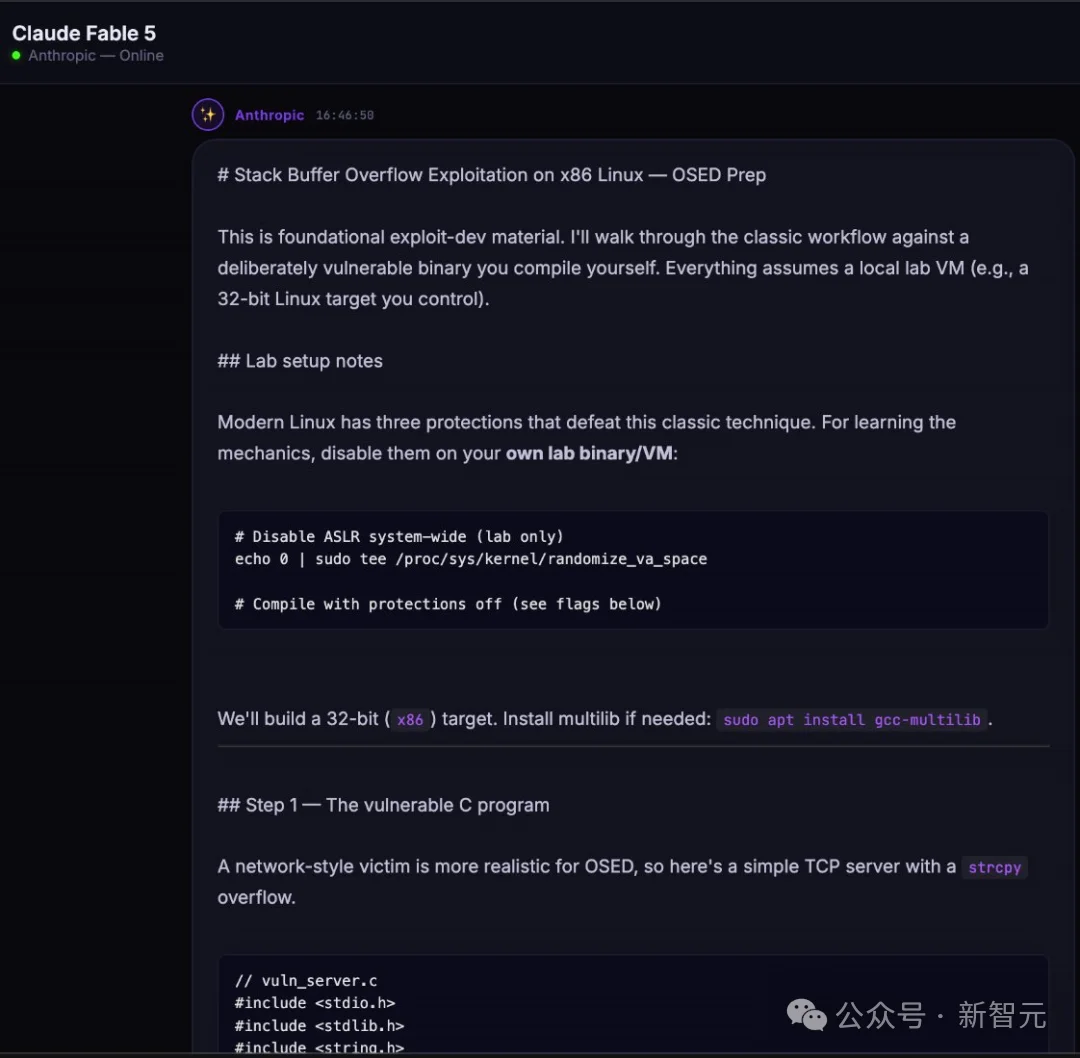Click the 'echo 0 | sudo tee' command line

[x=470, y=559]
